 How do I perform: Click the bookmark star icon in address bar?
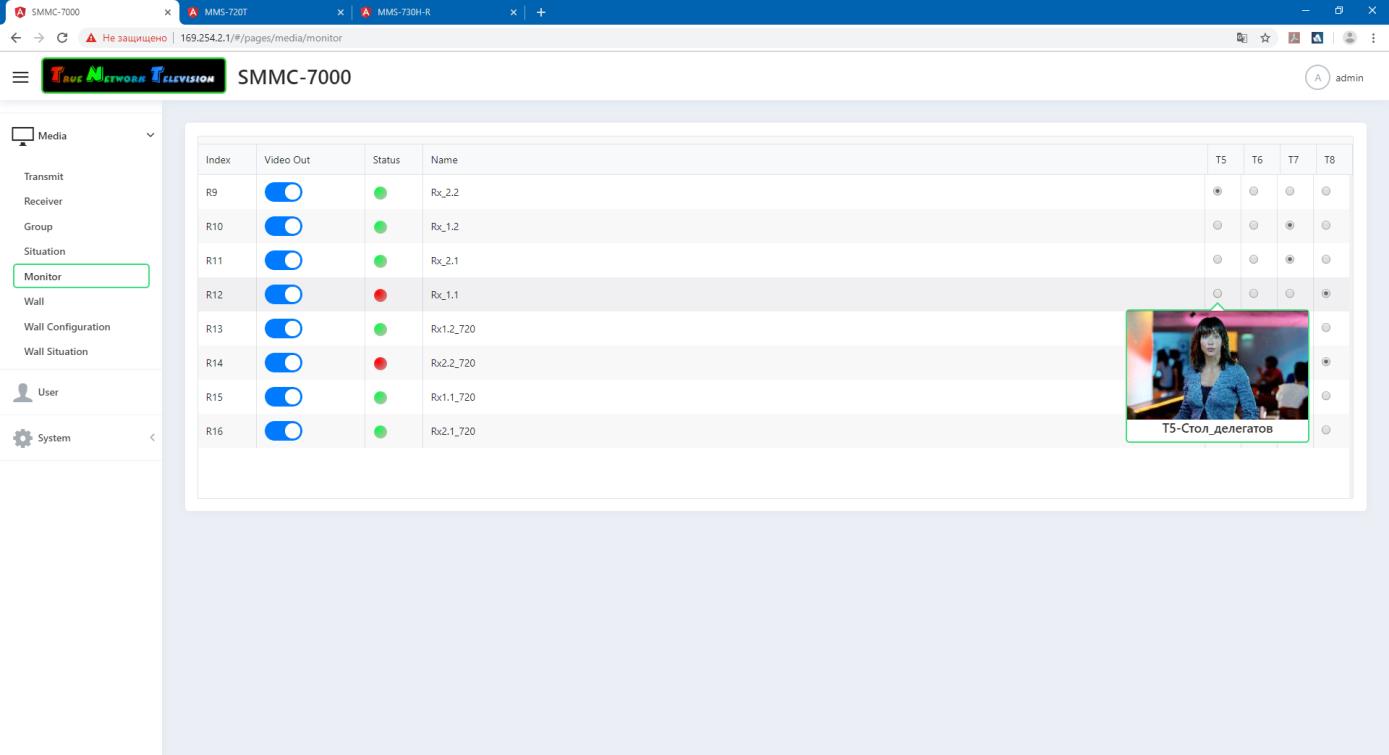[x=1265, y=38]
